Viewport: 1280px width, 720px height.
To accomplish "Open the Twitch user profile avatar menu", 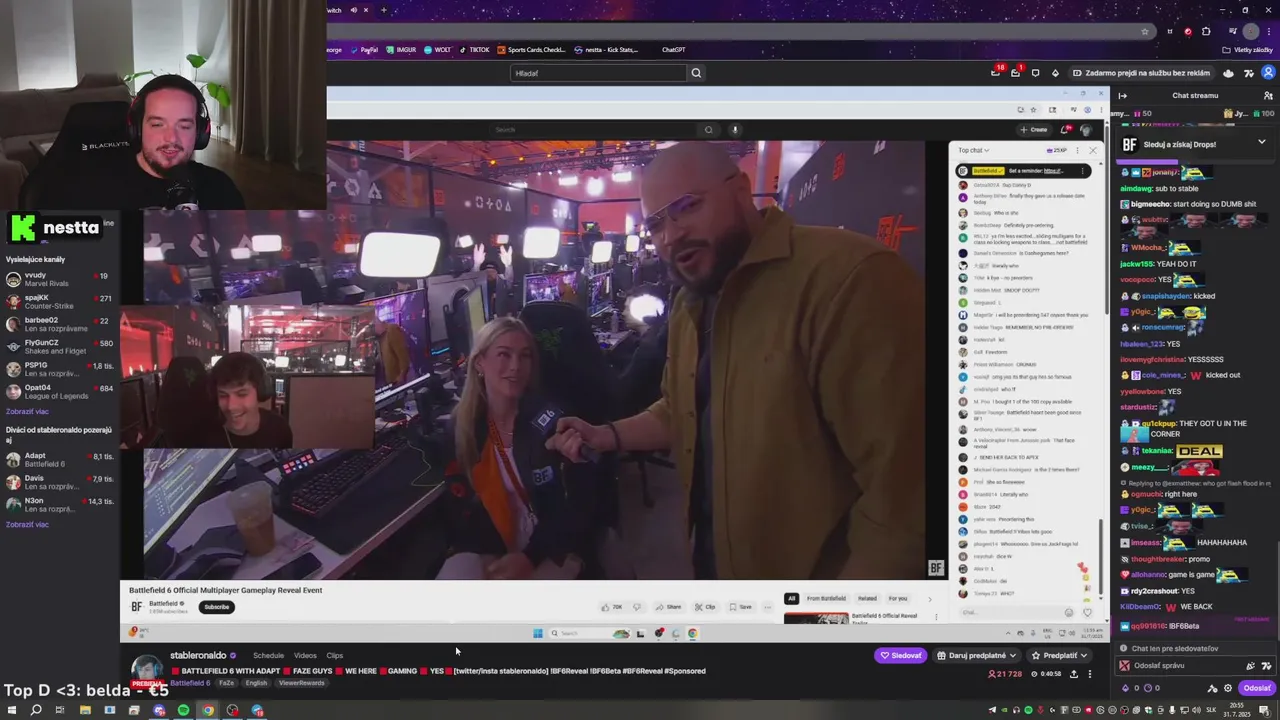I will (x=1269, y=72).
